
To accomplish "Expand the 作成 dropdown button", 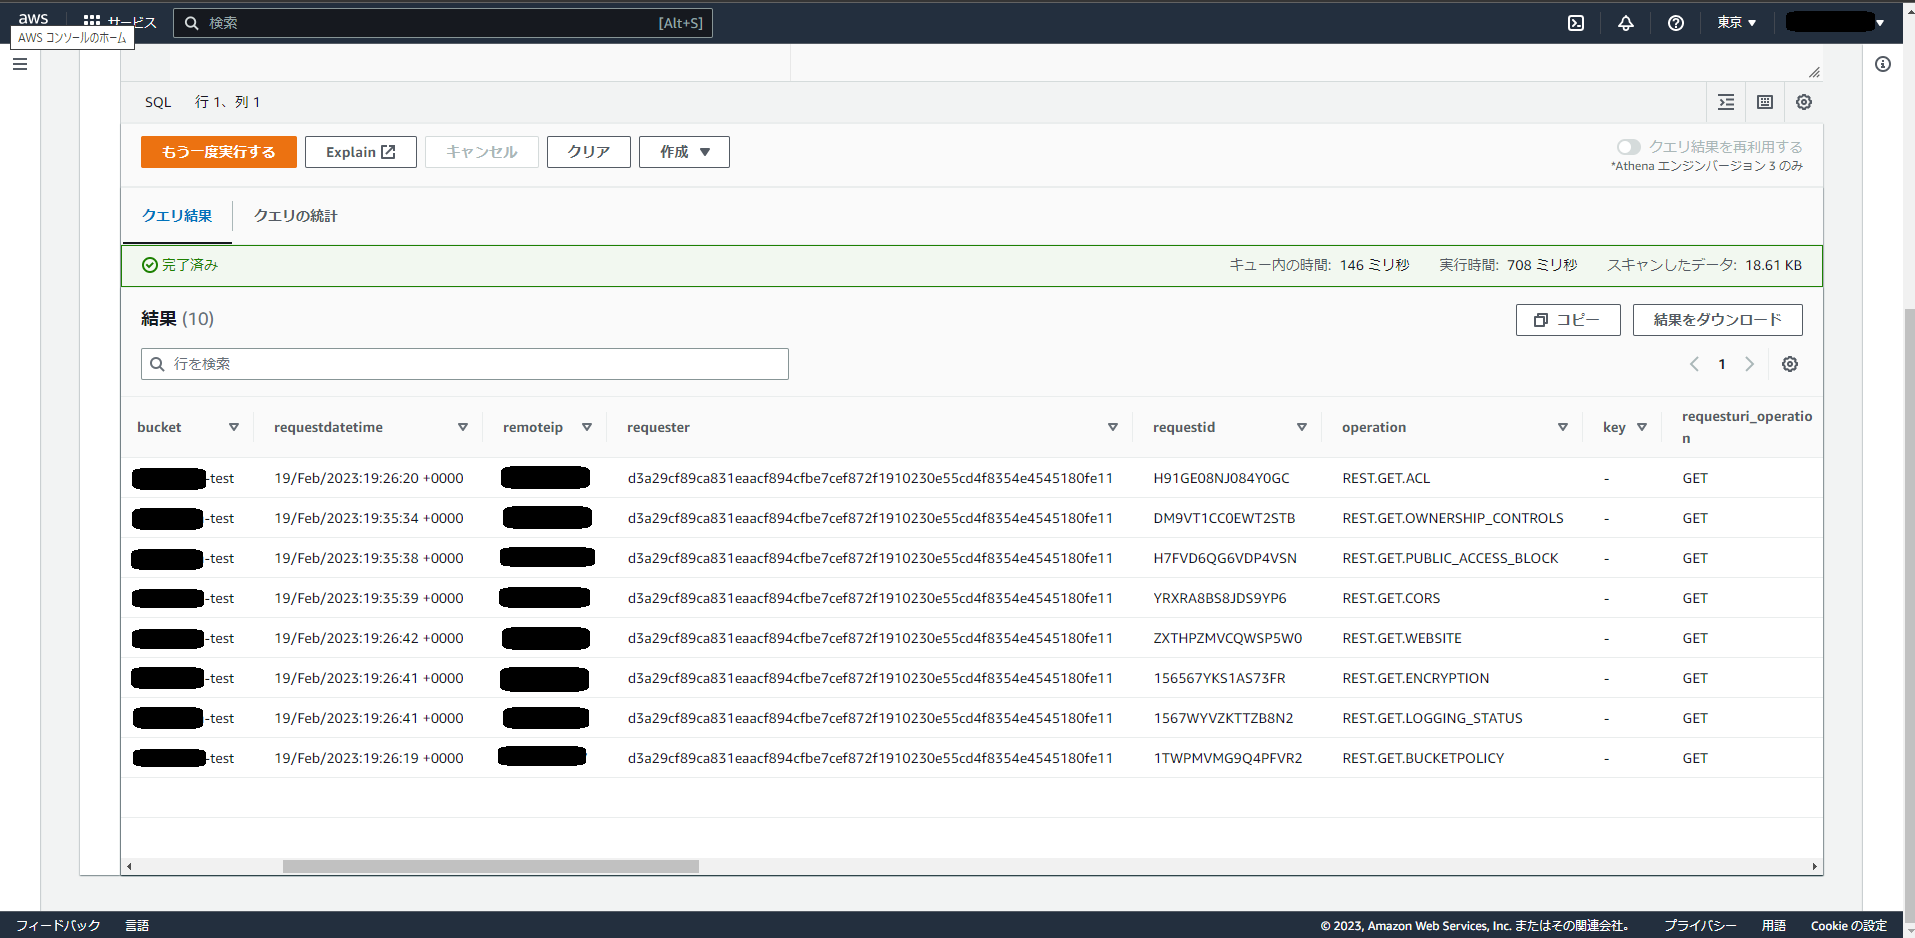I will [x=684, y=152].
